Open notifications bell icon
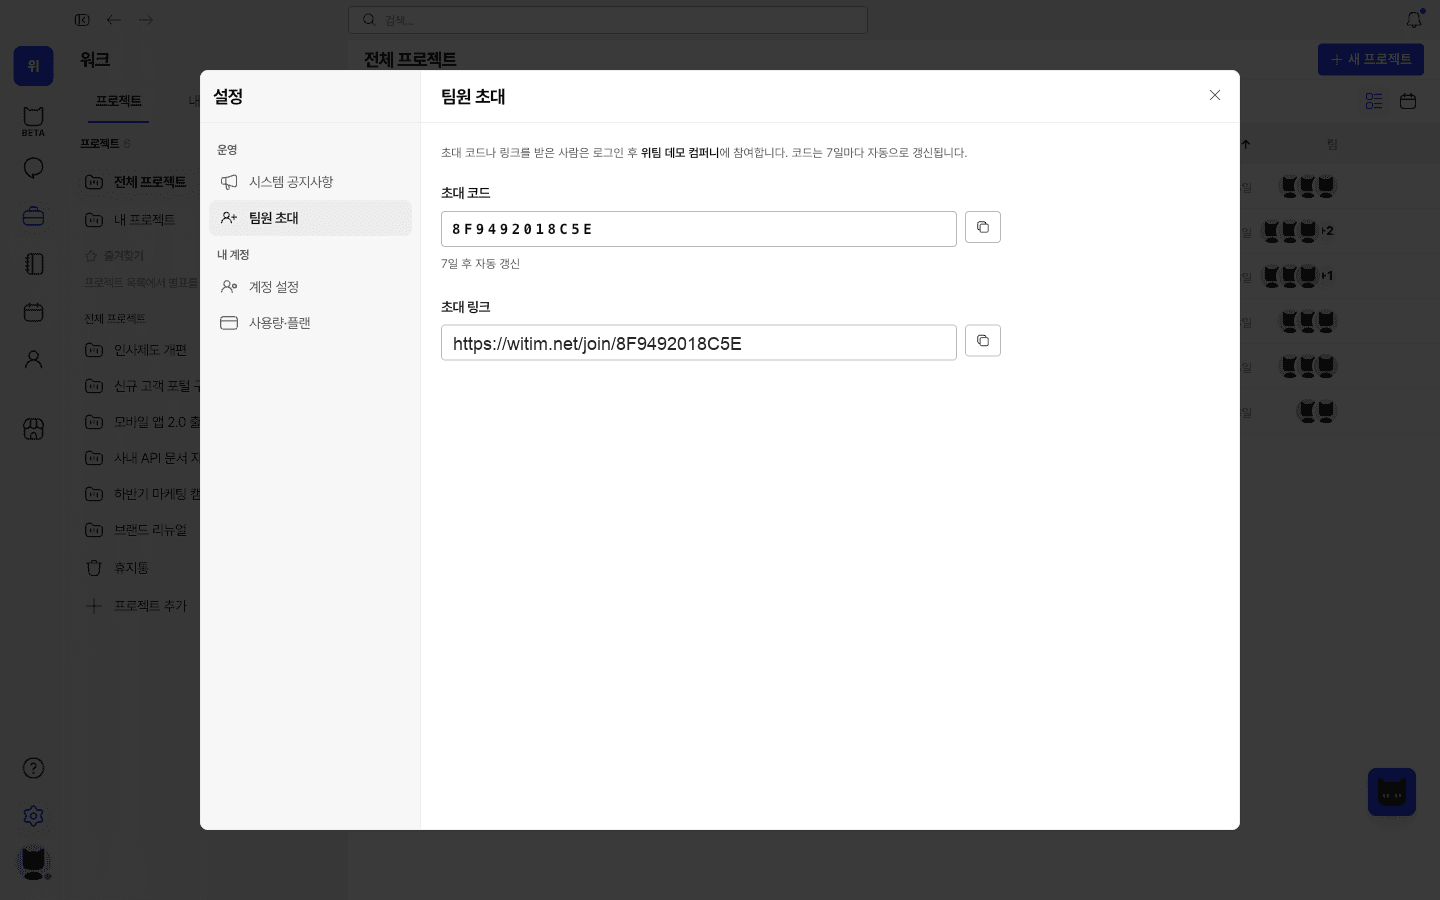Image resolution: width=1440 pixels, height=900 pixels. (1413, 20)
